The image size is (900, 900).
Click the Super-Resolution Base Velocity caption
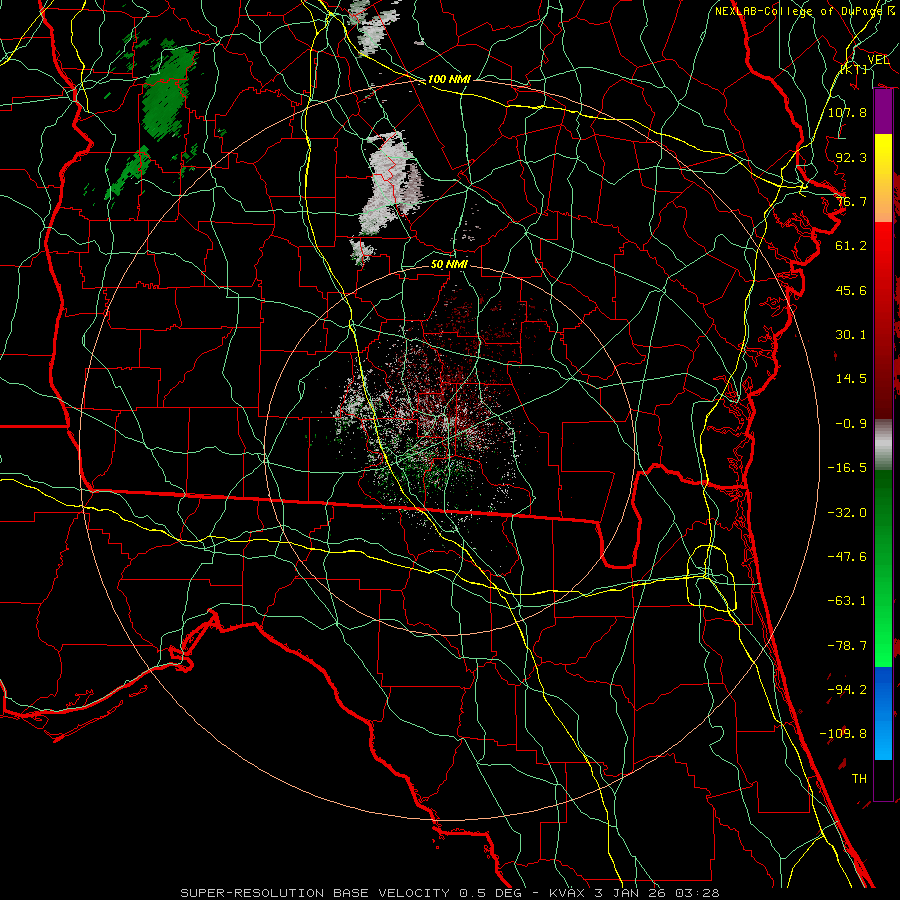pos(449,893)
